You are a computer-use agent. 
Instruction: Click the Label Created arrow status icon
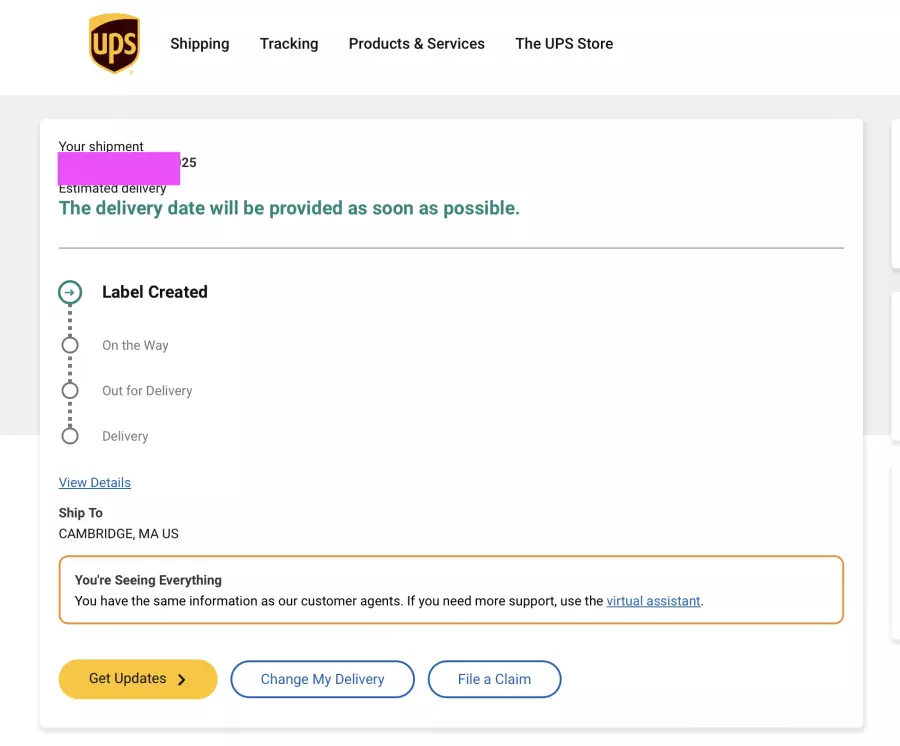click(x=70, y=292)
